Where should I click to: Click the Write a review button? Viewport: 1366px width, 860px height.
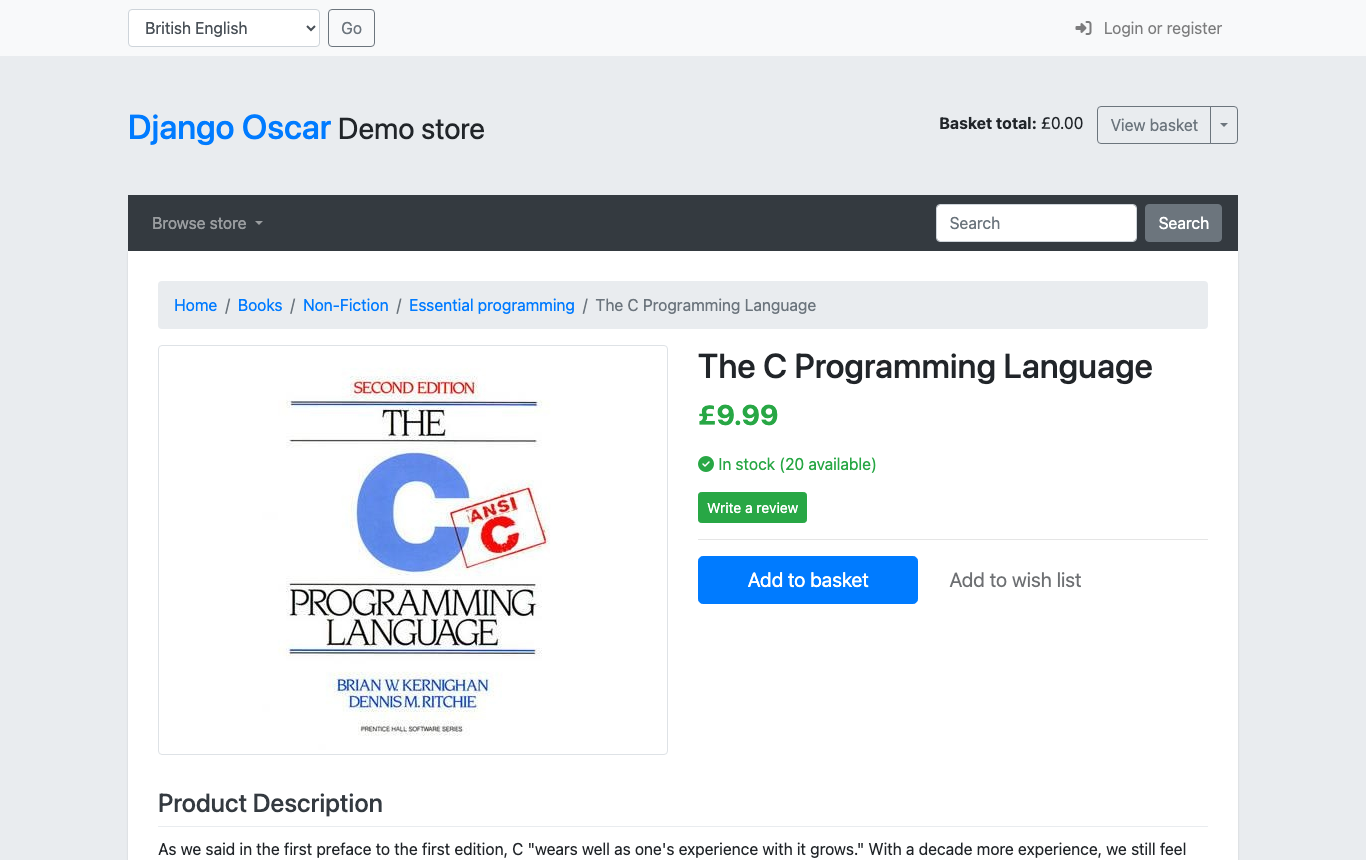pos(752,508)
